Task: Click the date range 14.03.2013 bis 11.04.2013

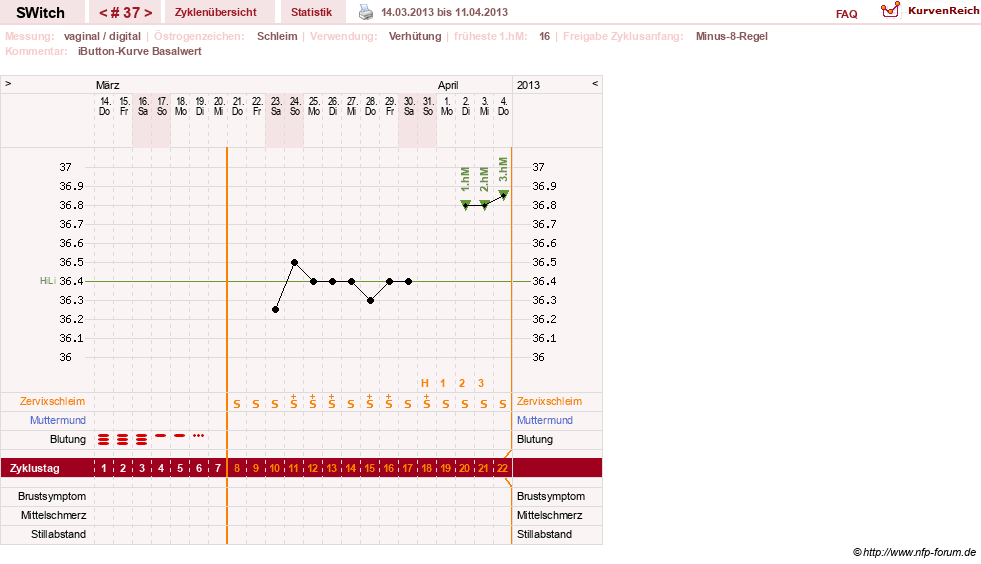Action: click(x=444, y=12)
